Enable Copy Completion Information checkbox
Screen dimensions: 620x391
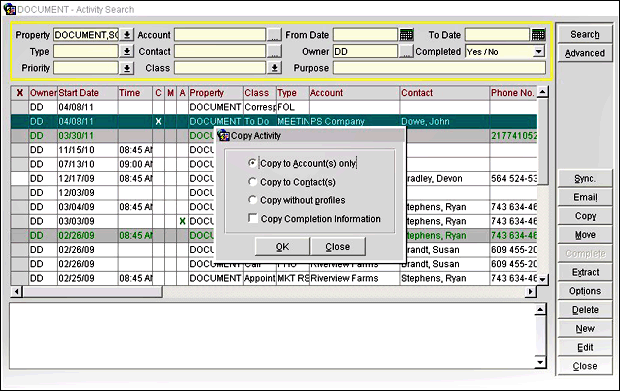[253, 218]
